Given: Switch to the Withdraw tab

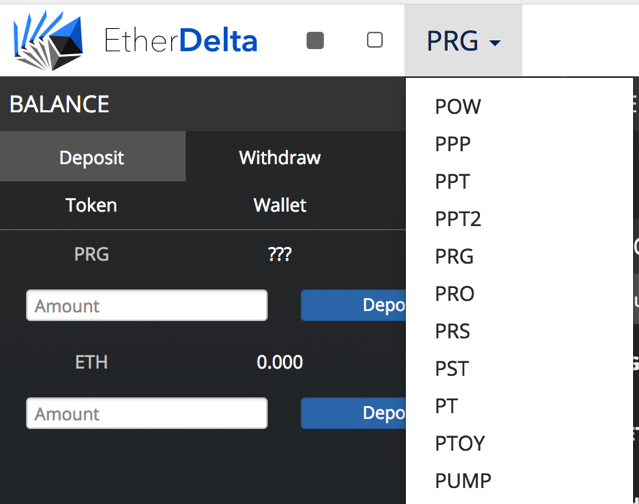Looking at the screenshot, I should point(279,157).
